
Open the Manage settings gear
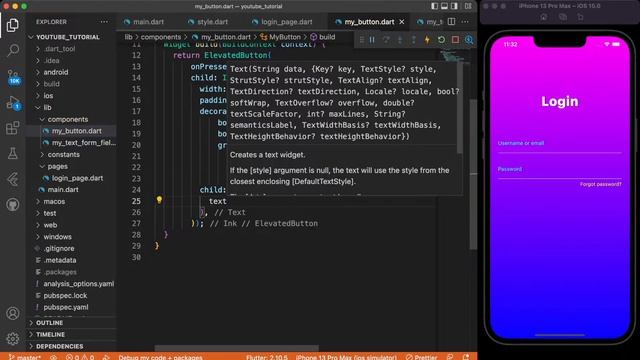tap(13, 338)
